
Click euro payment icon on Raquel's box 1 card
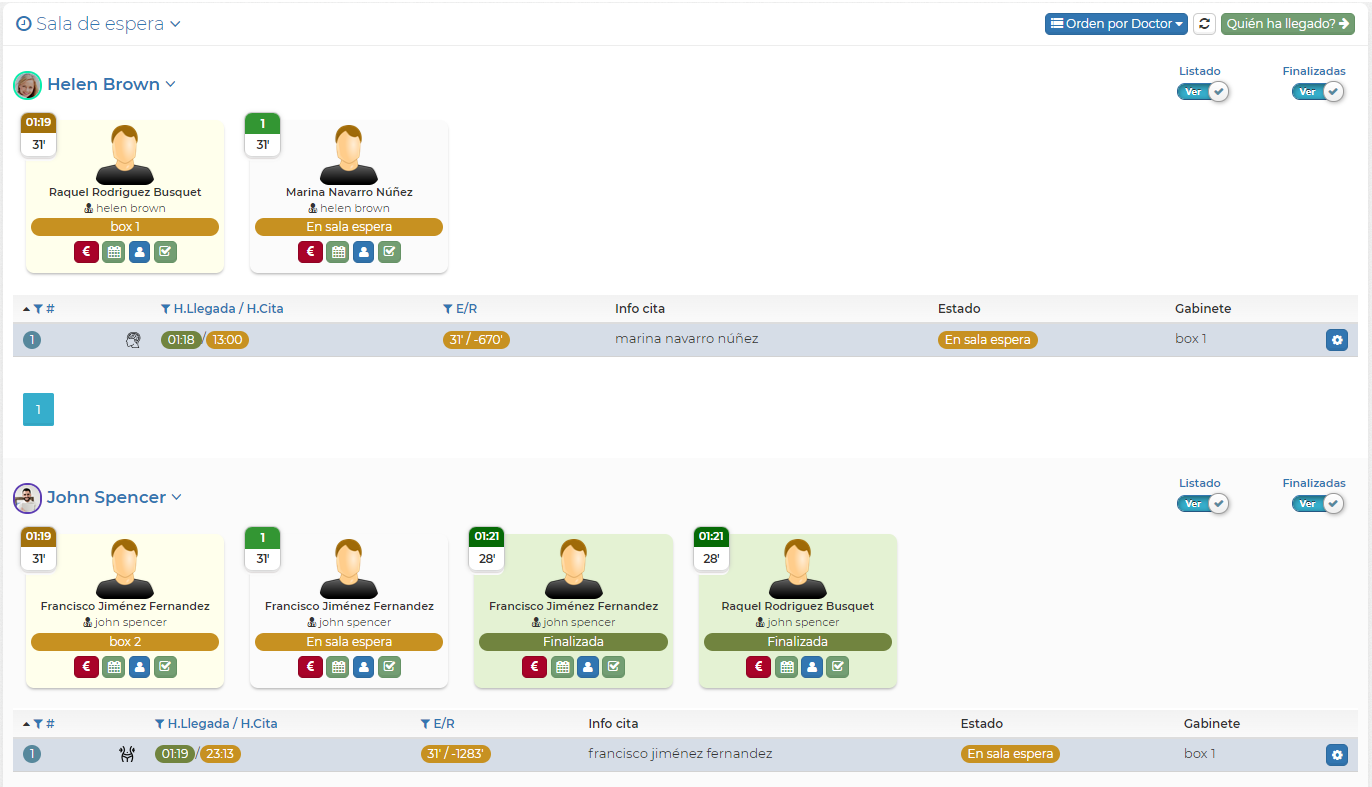coord(86,252)
